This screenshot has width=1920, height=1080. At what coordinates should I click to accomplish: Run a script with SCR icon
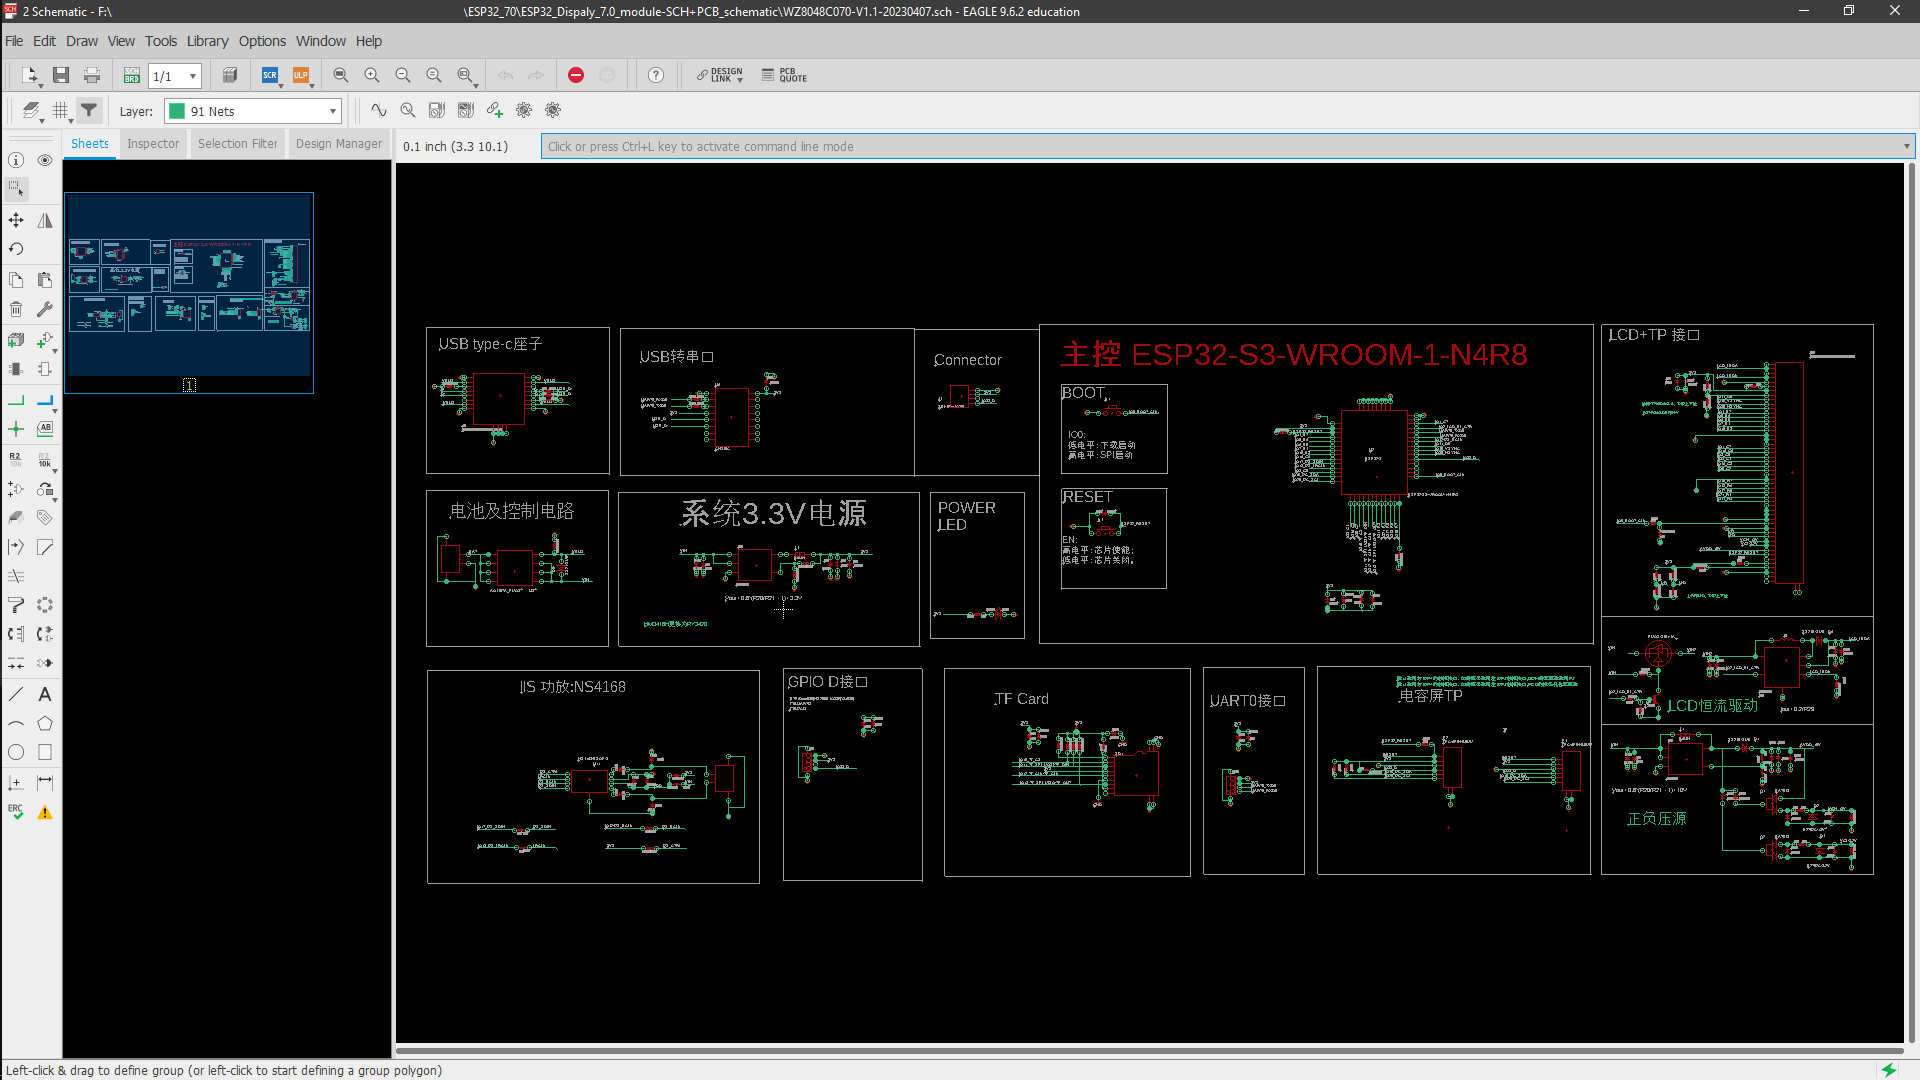[270, 76]
